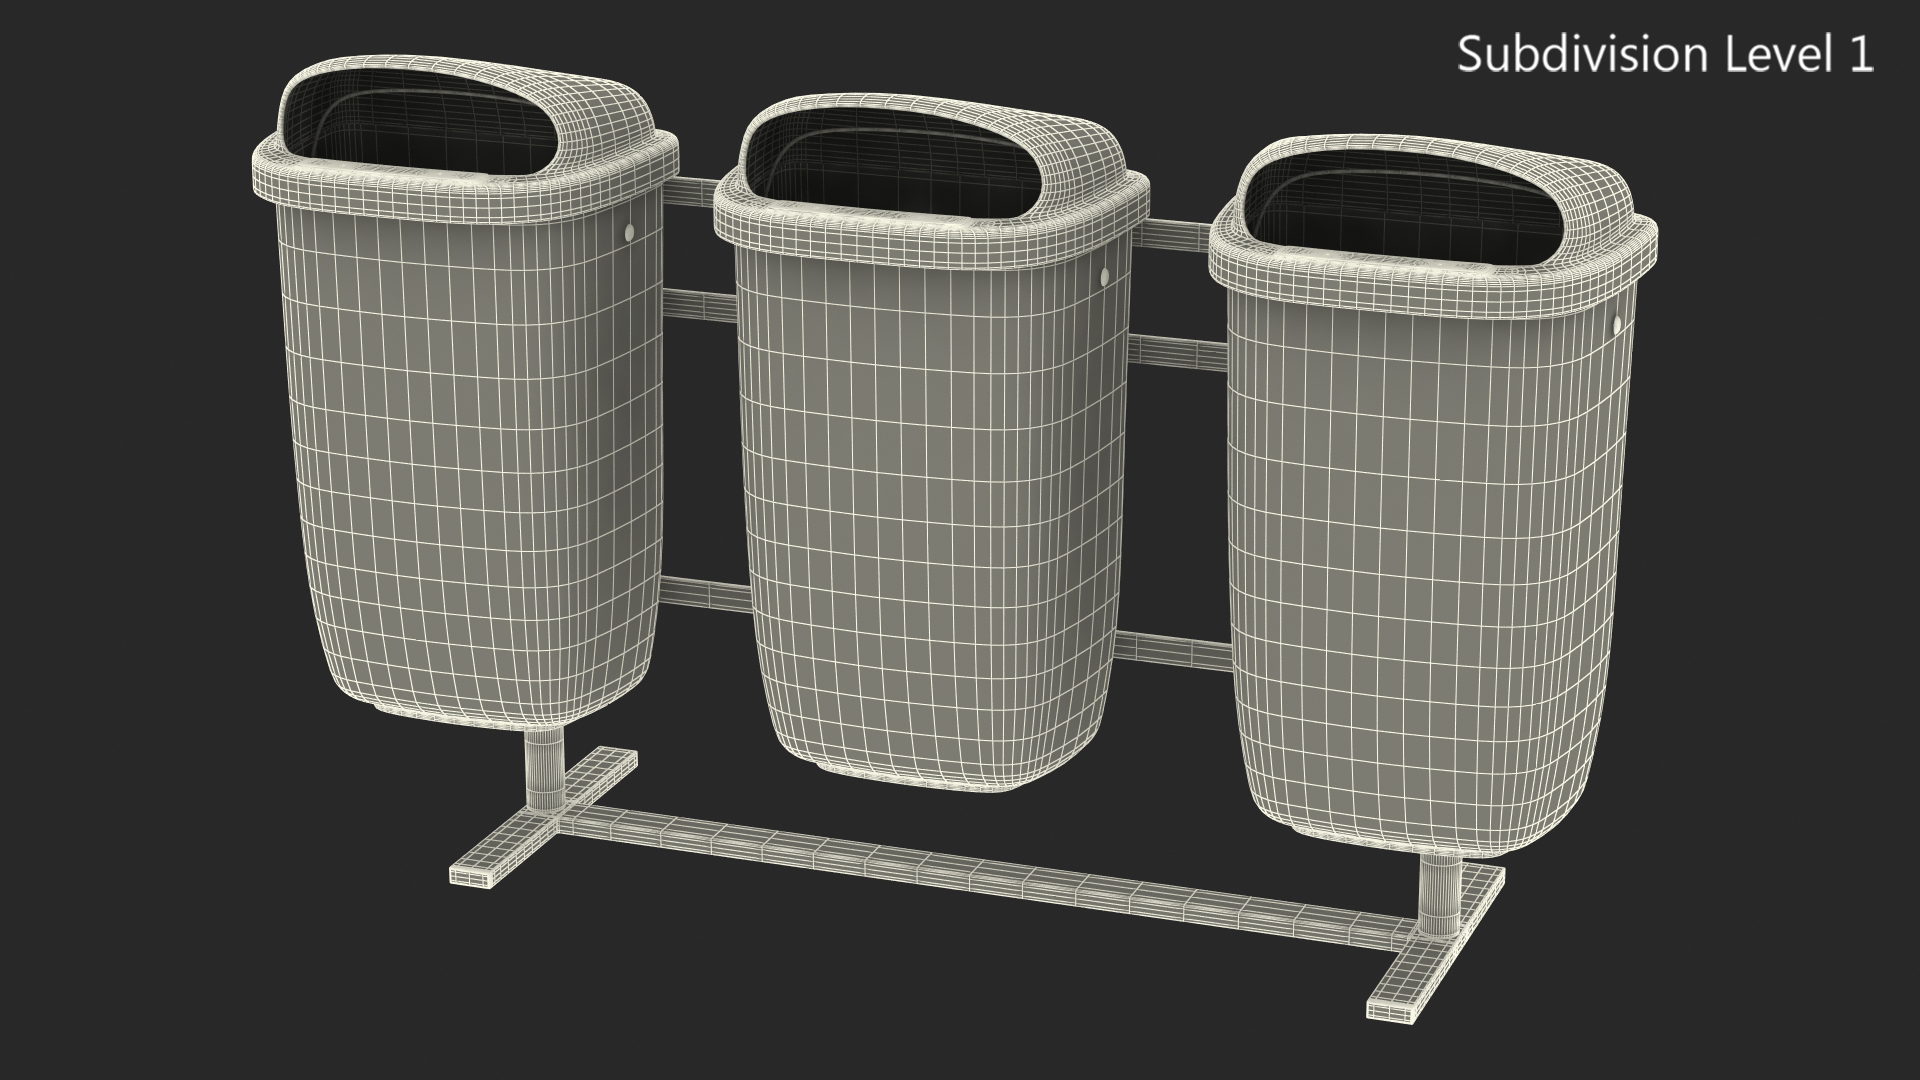
Task: Click the 'Subdivision Level 1' text label
Action: pyautogui.click(x=1665, y=54)
